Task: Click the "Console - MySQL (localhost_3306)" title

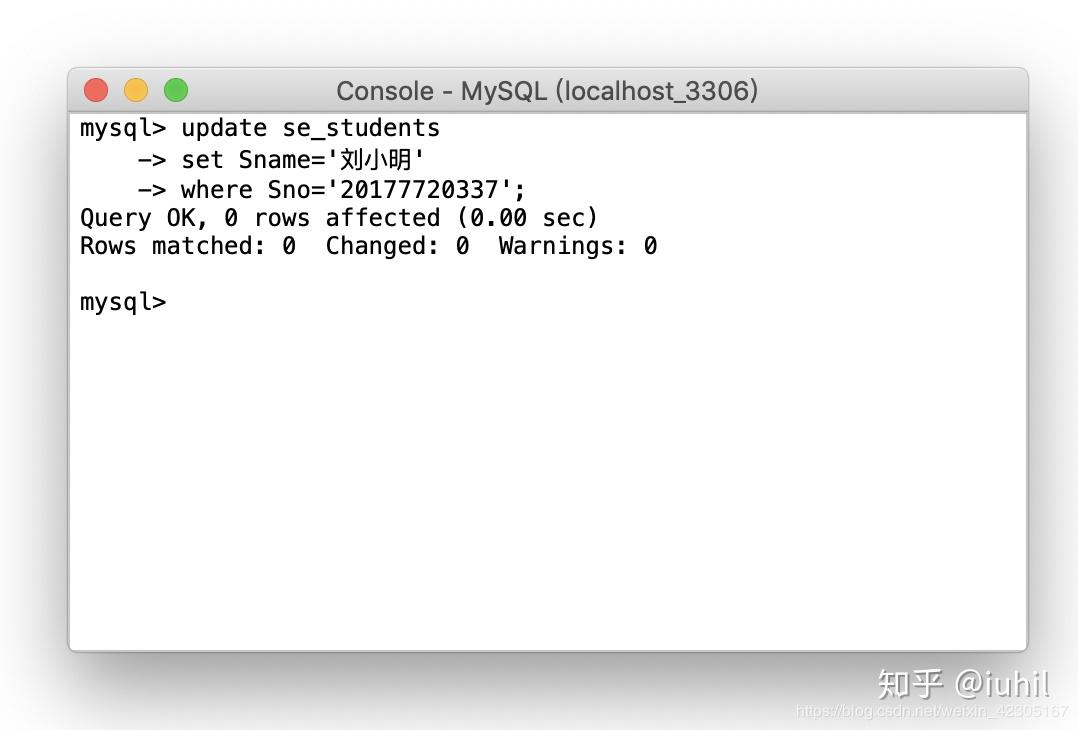Action: click(x=547, y=91)
